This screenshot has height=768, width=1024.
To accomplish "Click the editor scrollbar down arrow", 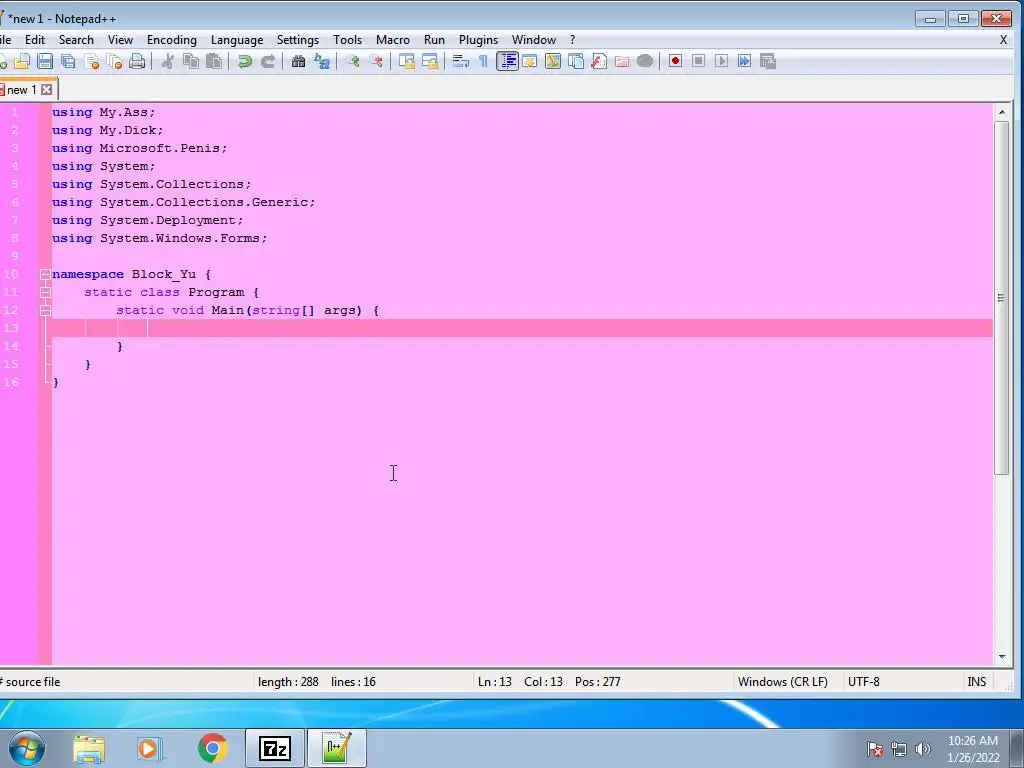I will 1002,657.
